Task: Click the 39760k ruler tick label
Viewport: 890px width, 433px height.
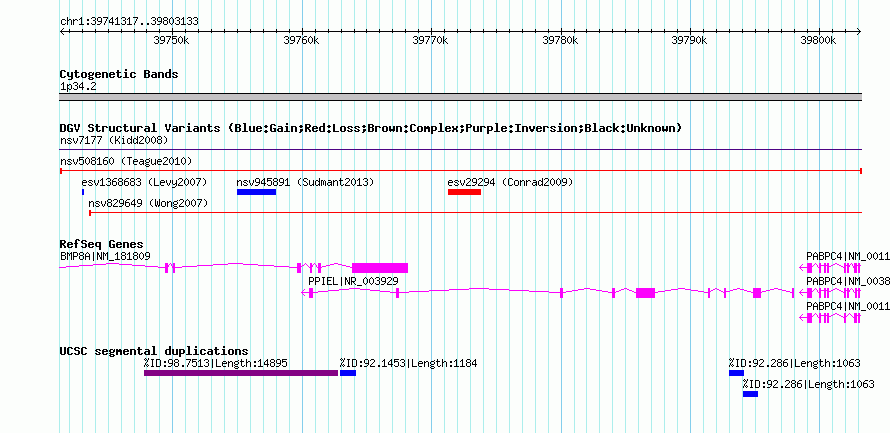Action: (301, 40)
